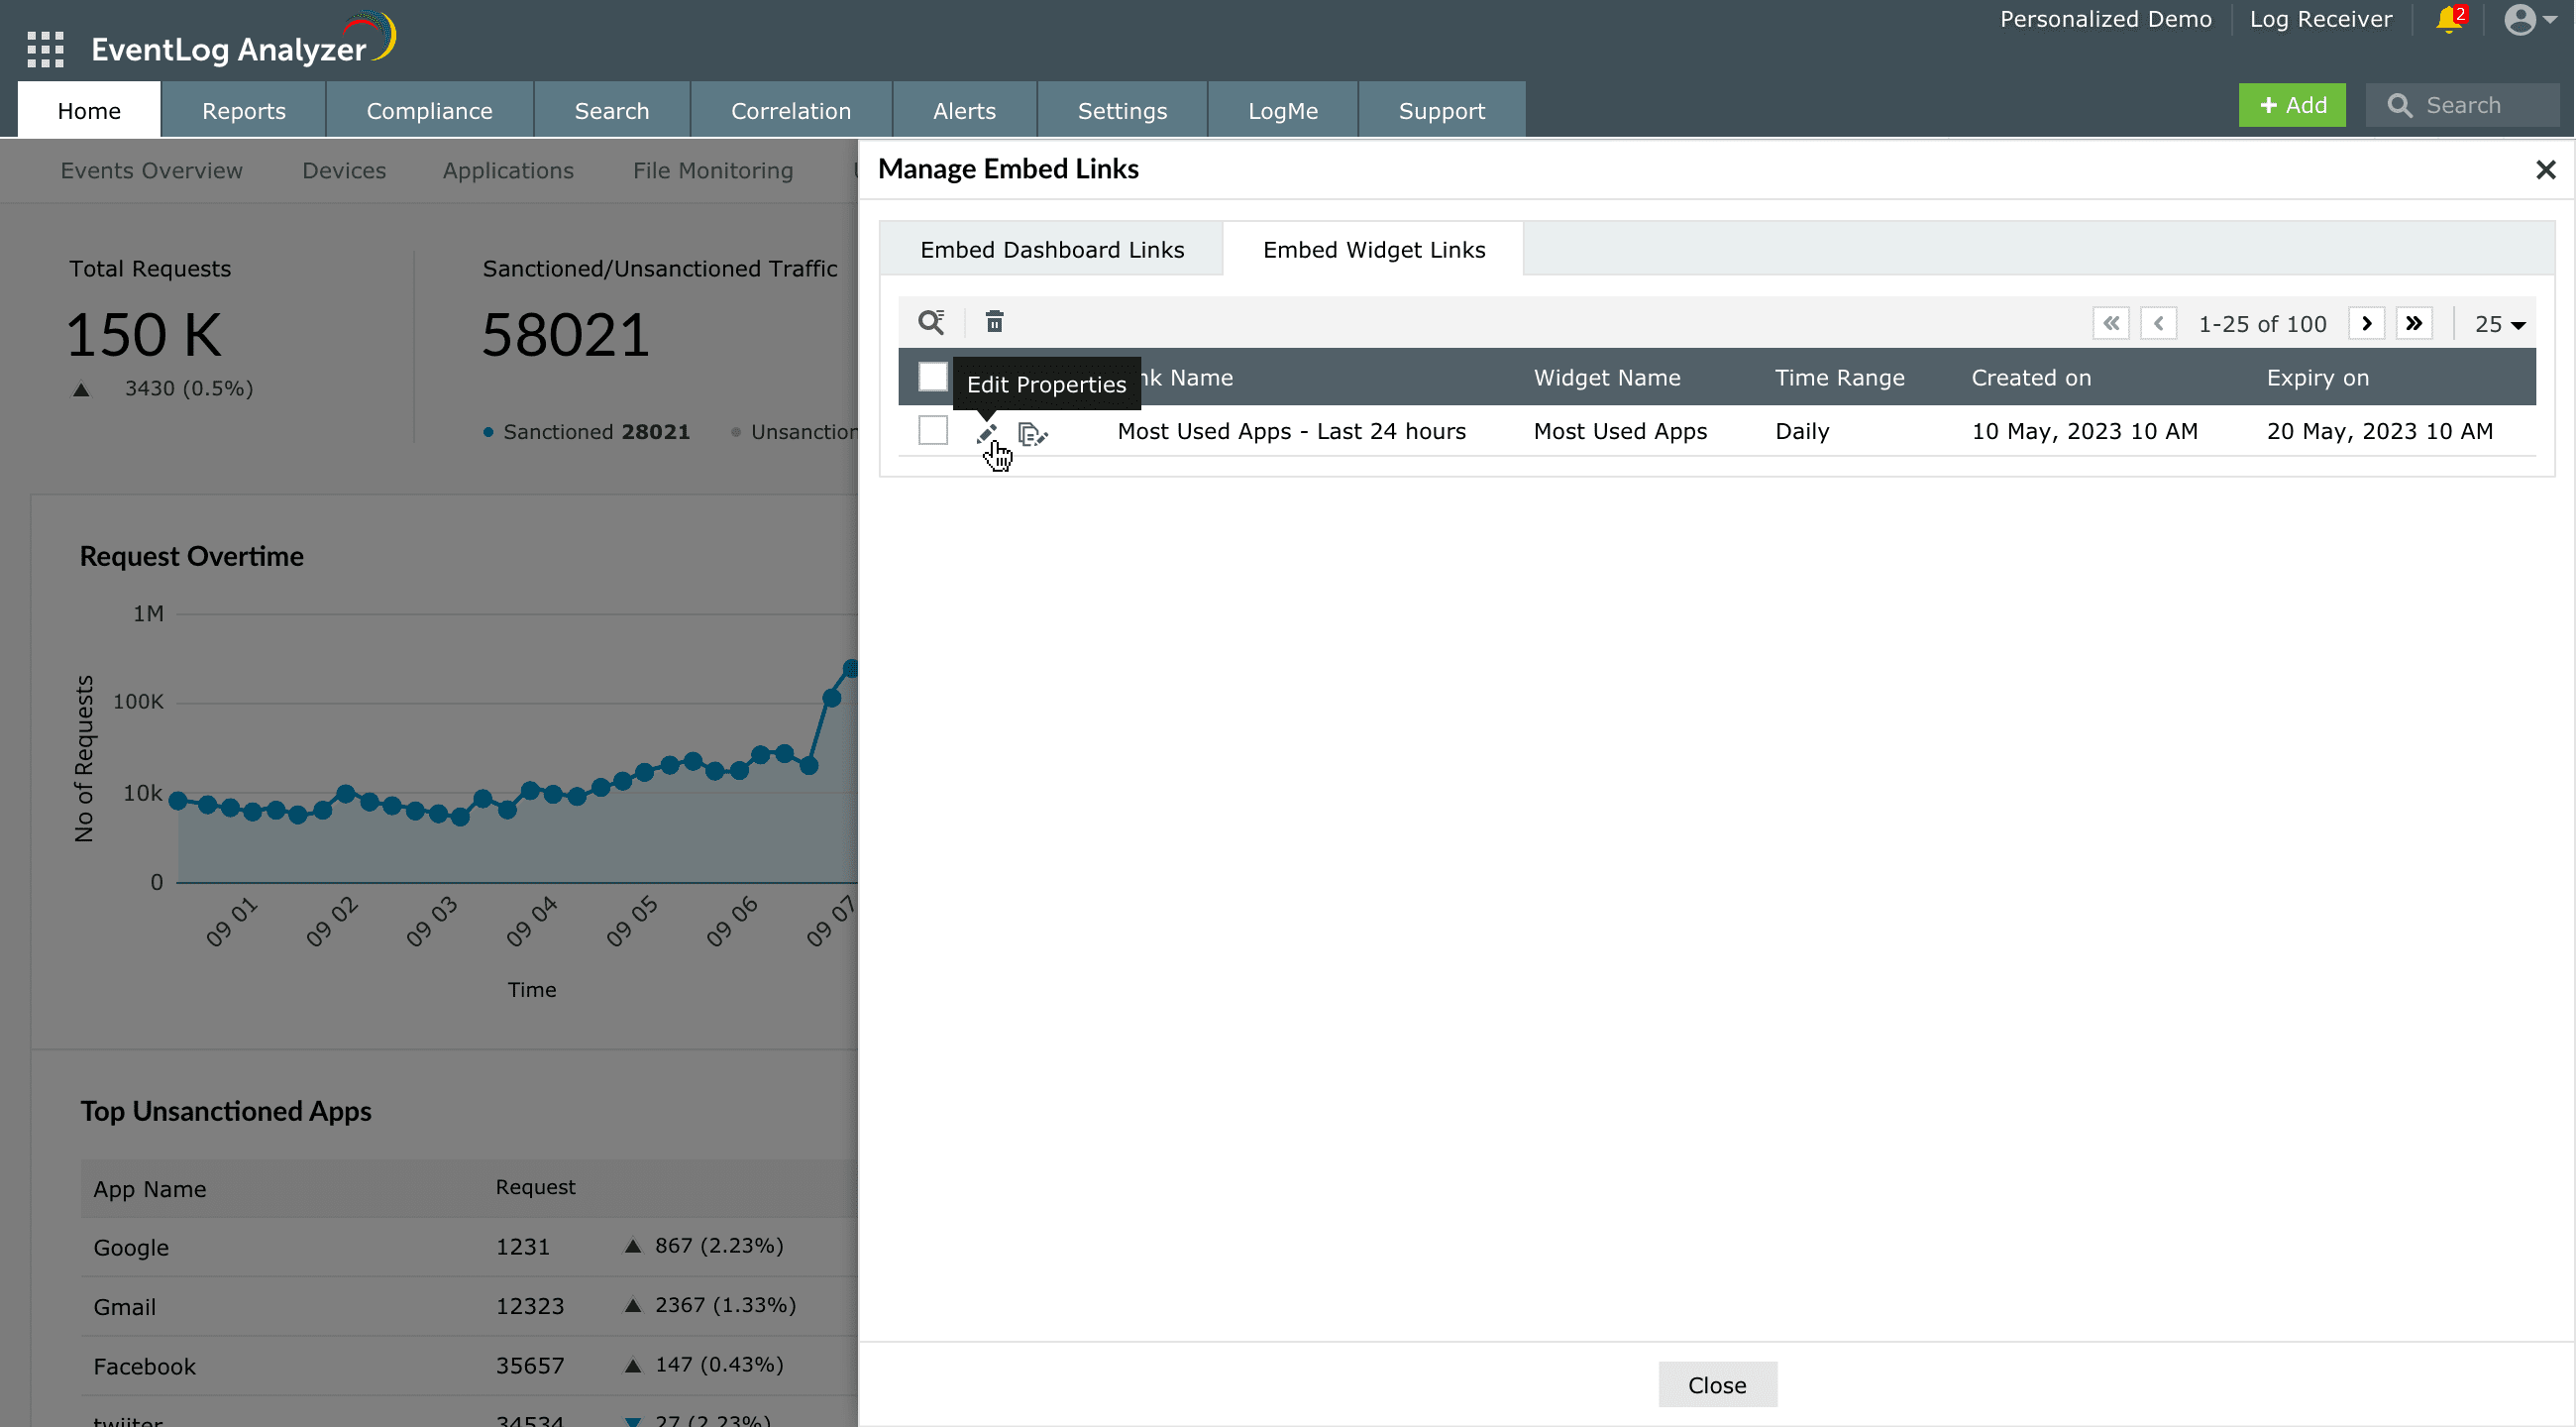Click the Close button at bottom

point(1716,1384)
